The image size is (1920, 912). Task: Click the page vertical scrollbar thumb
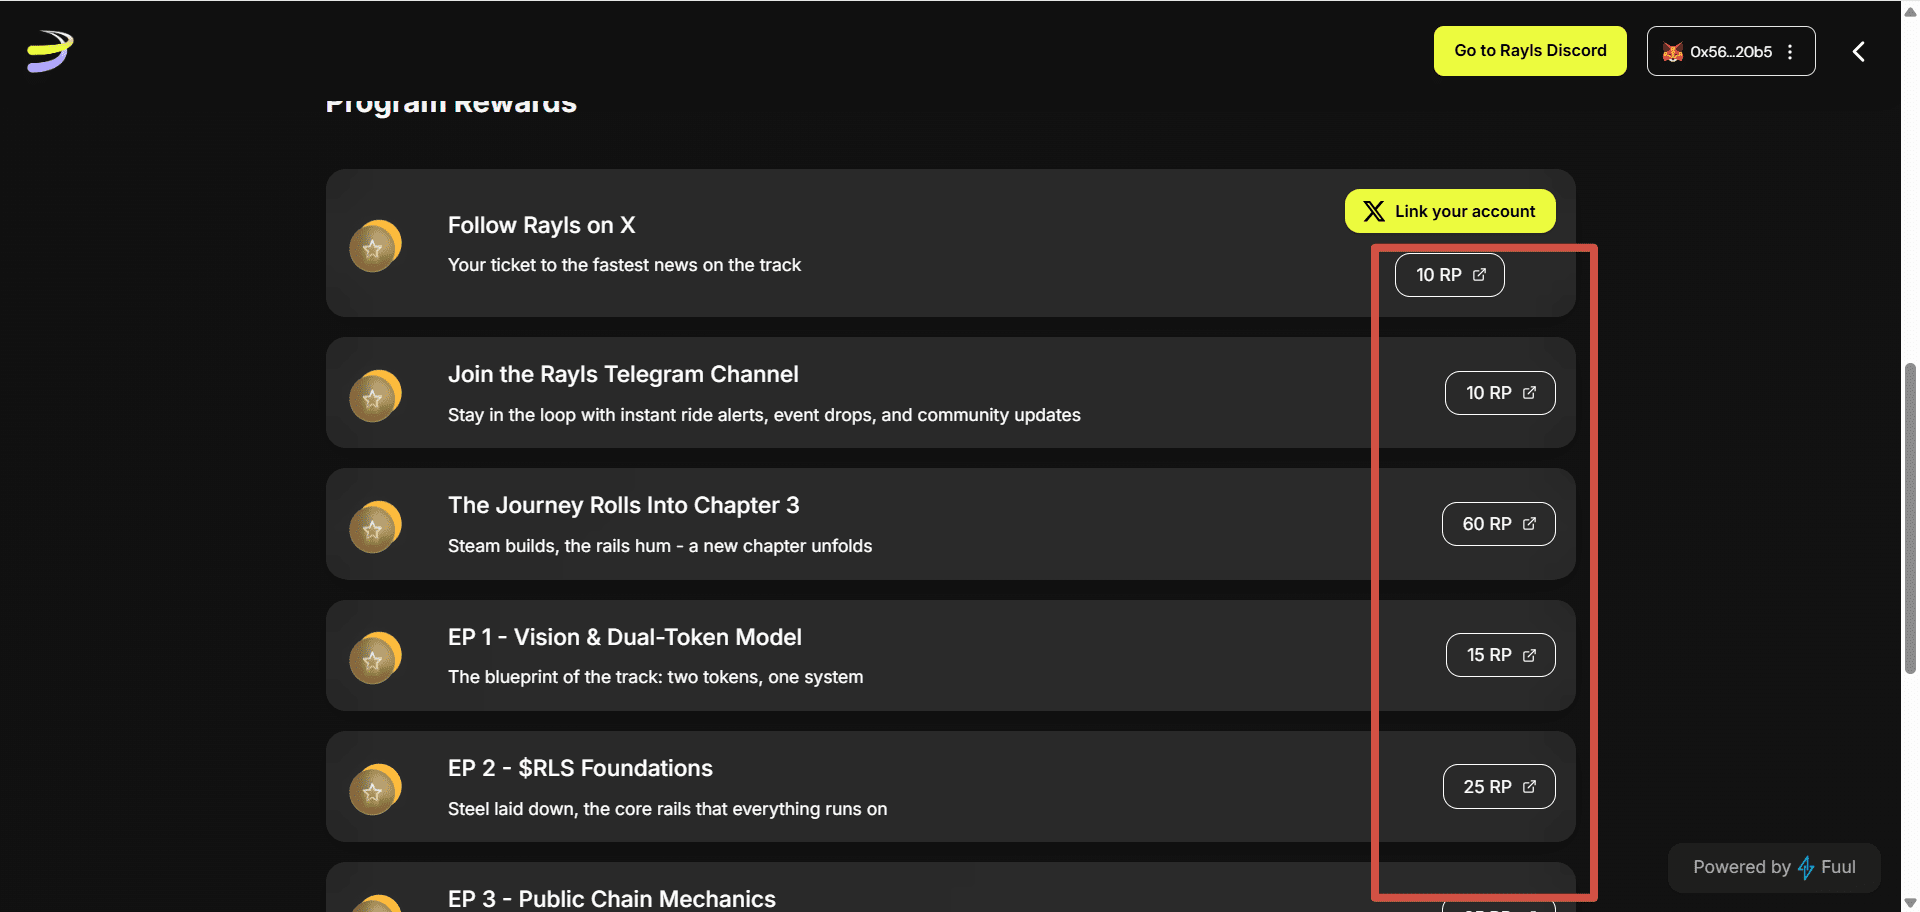pos(1910,518)
